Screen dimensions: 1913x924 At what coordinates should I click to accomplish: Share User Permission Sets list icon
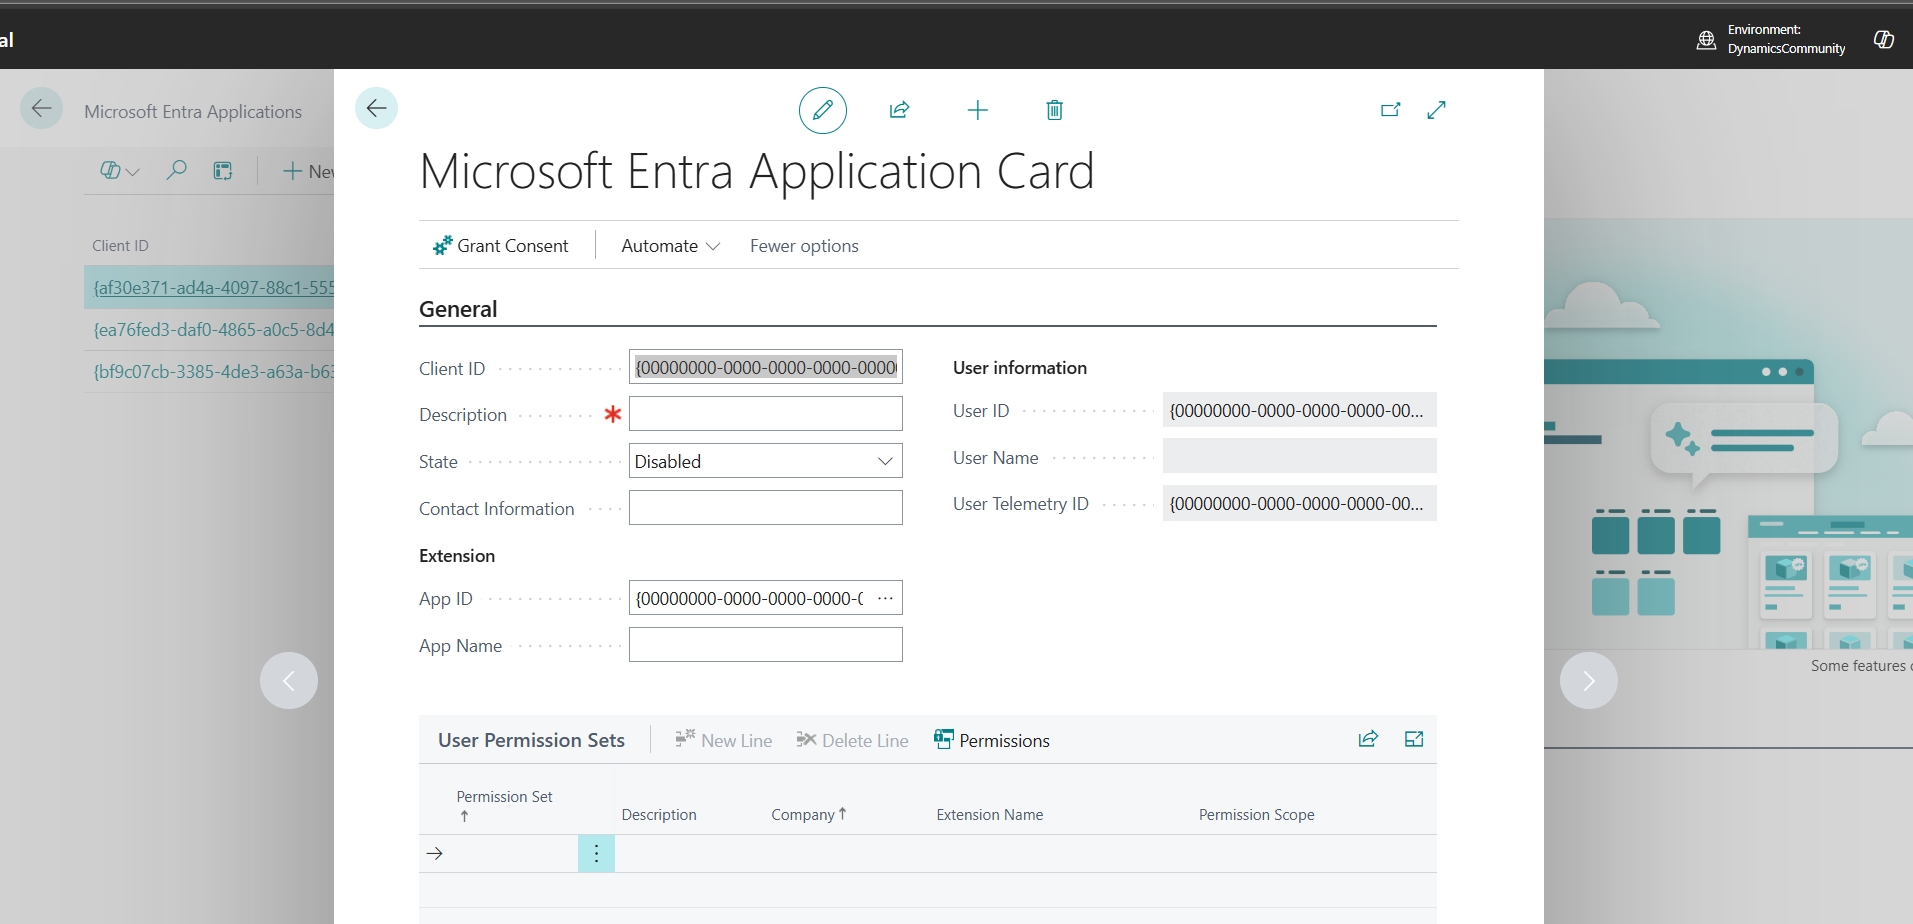pyautogui.click(x=1368, y=739)
